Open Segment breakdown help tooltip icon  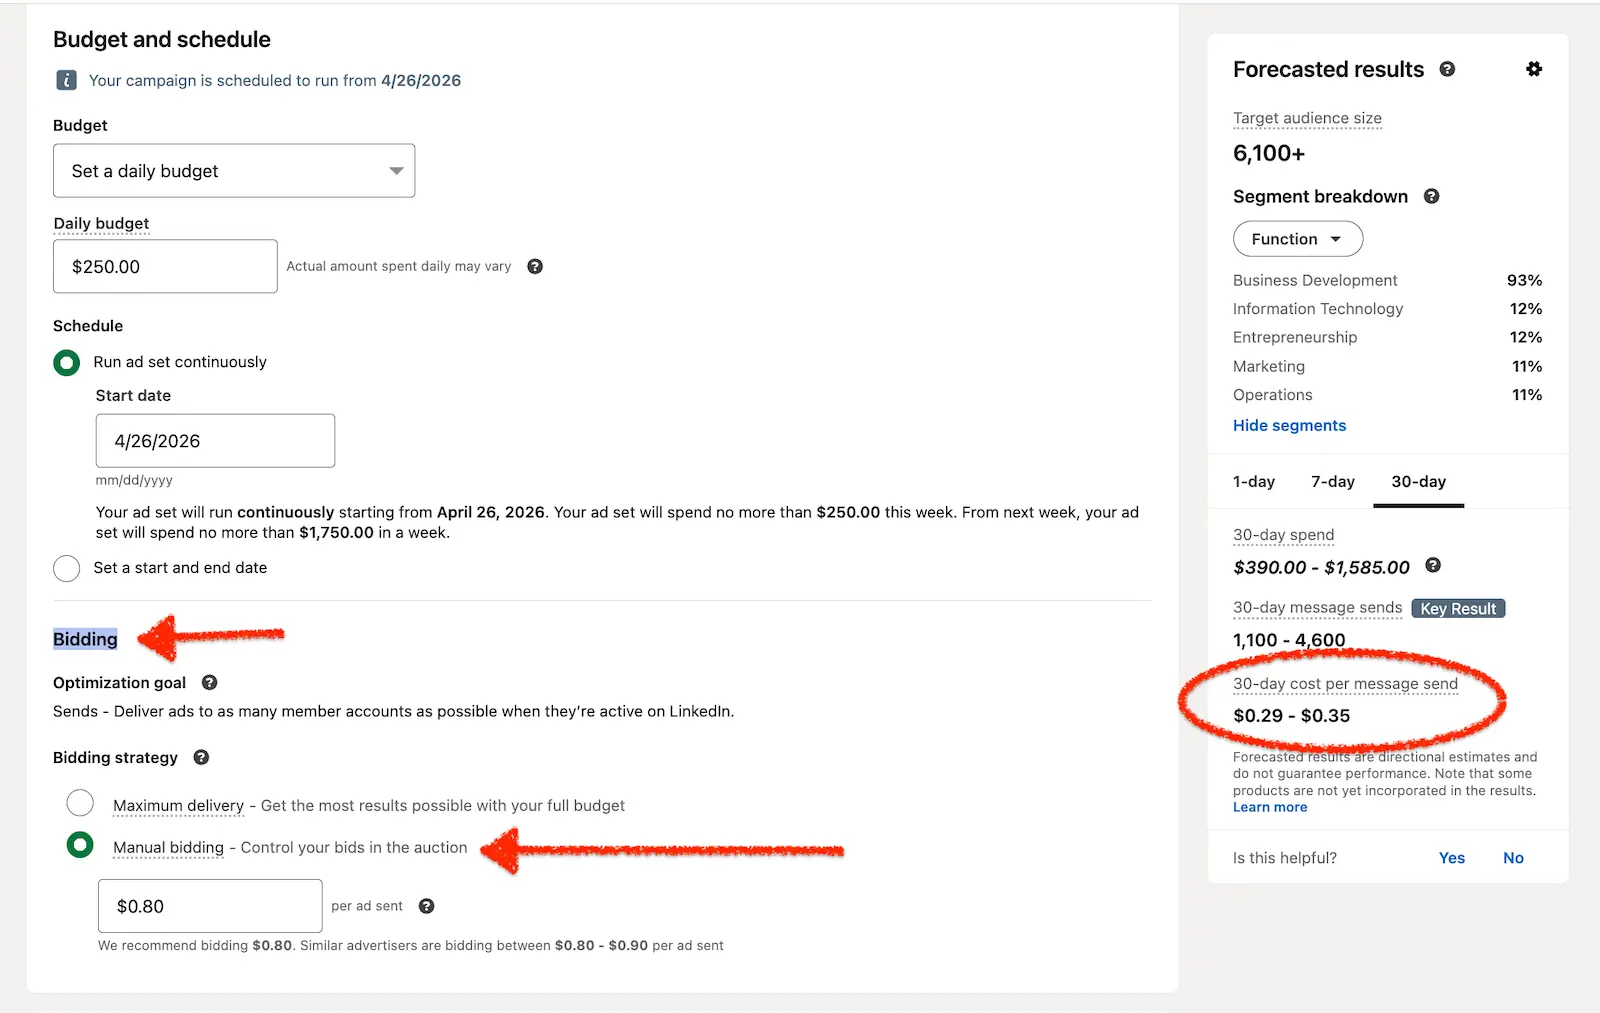(1431, 196)
